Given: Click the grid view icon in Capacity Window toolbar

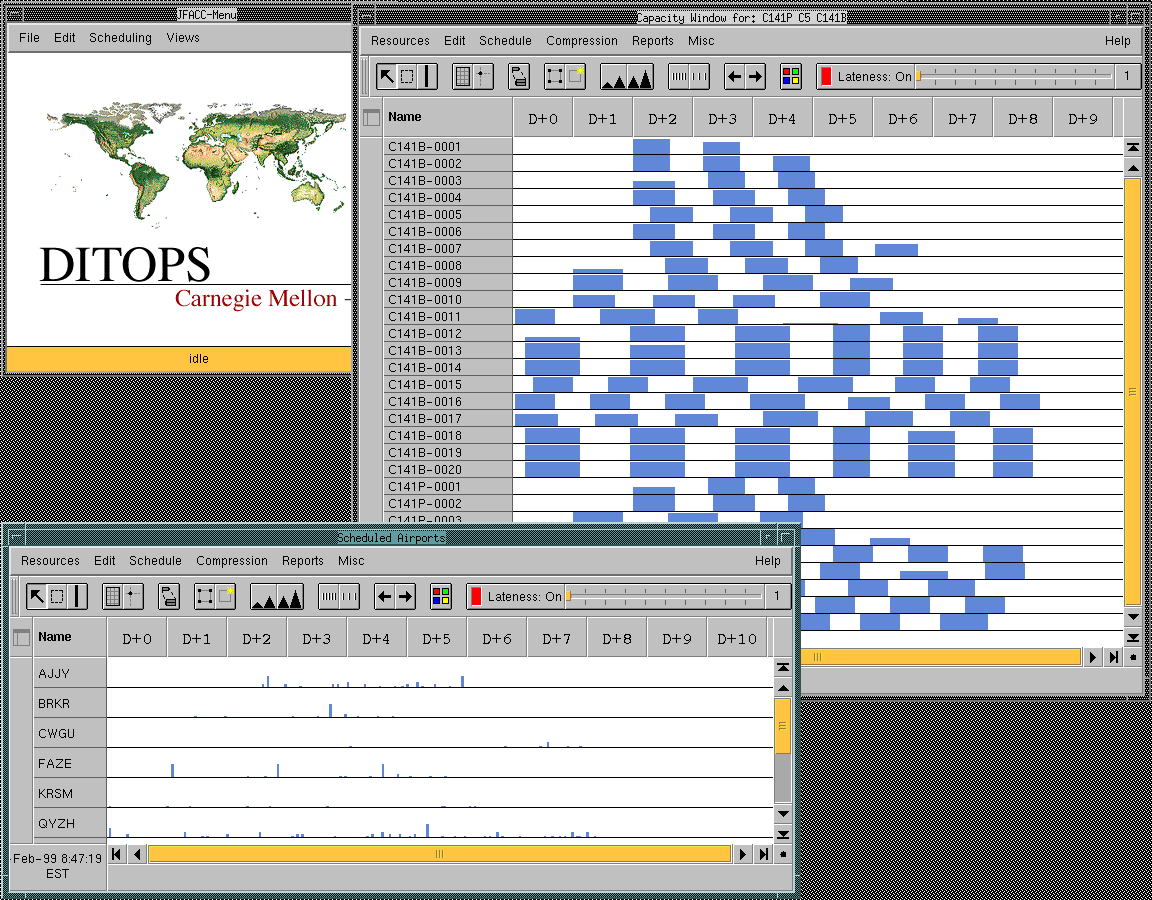Looking at the screenshot, I should click(462, 76).
